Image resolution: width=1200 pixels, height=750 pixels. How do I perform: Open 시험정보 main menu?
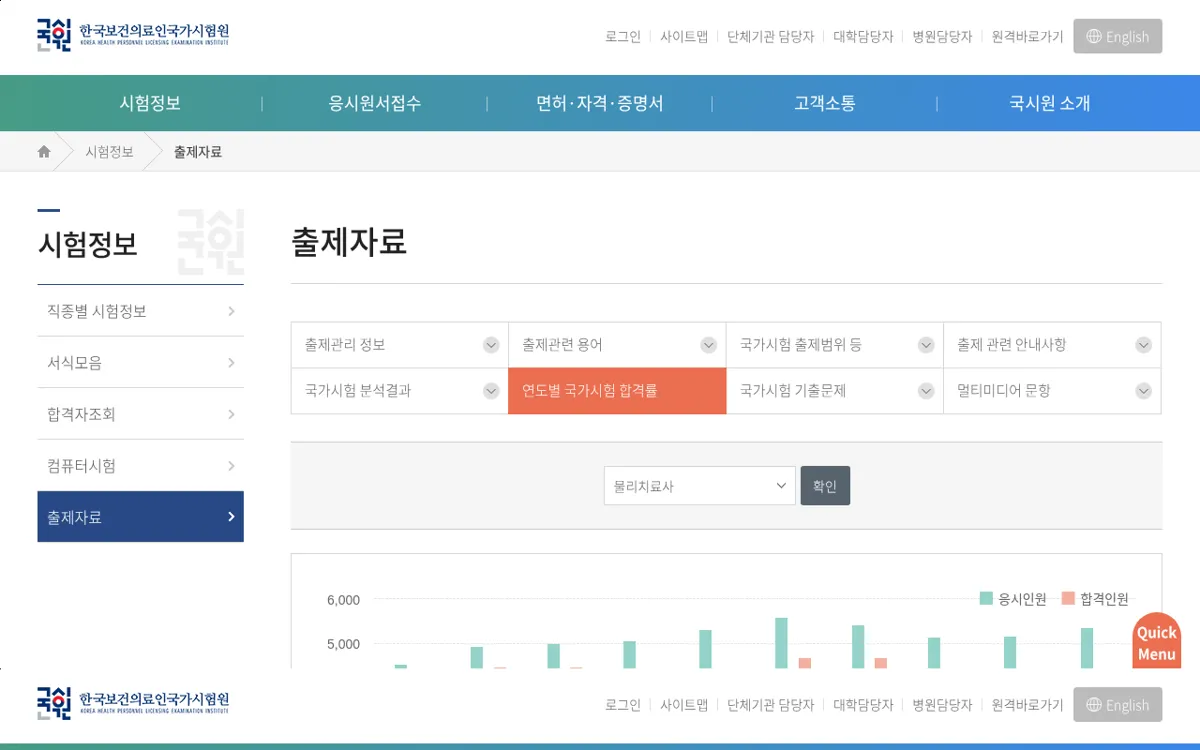pyautogui.click(x=150, y=103)
